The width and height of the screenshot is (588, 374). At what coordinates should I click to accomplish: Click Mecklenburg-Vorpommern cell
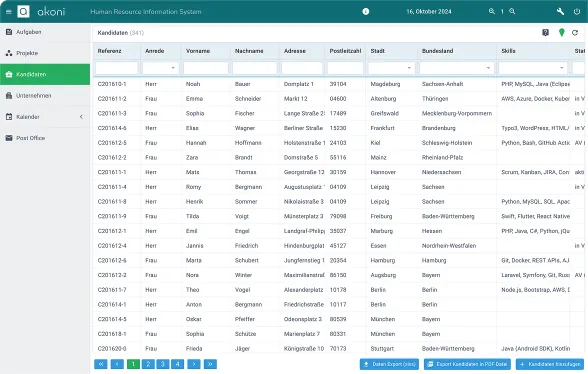click(457, 113)
